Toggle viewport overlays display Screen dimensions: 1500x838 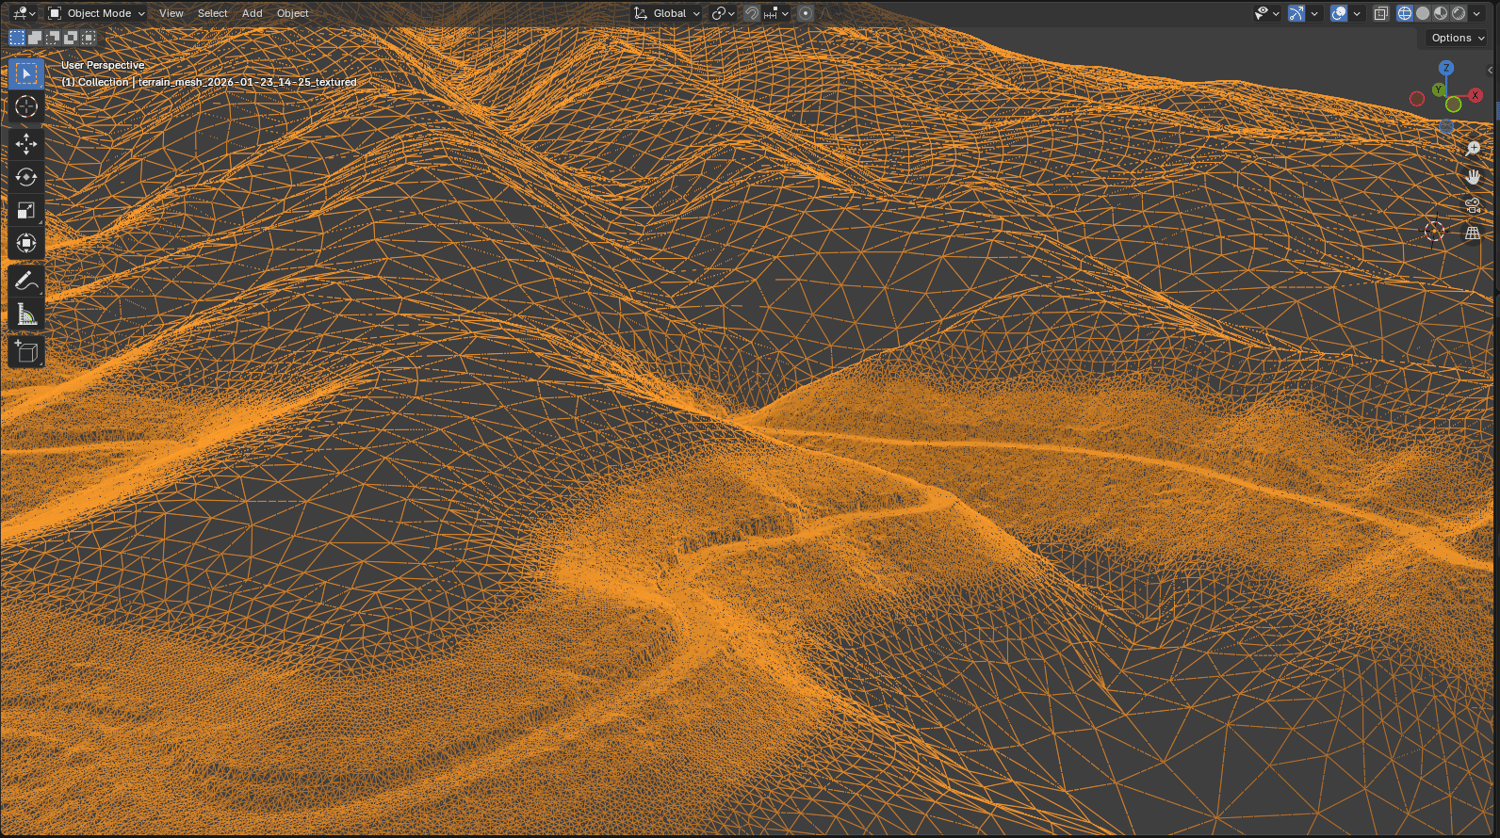point(1339,13)
